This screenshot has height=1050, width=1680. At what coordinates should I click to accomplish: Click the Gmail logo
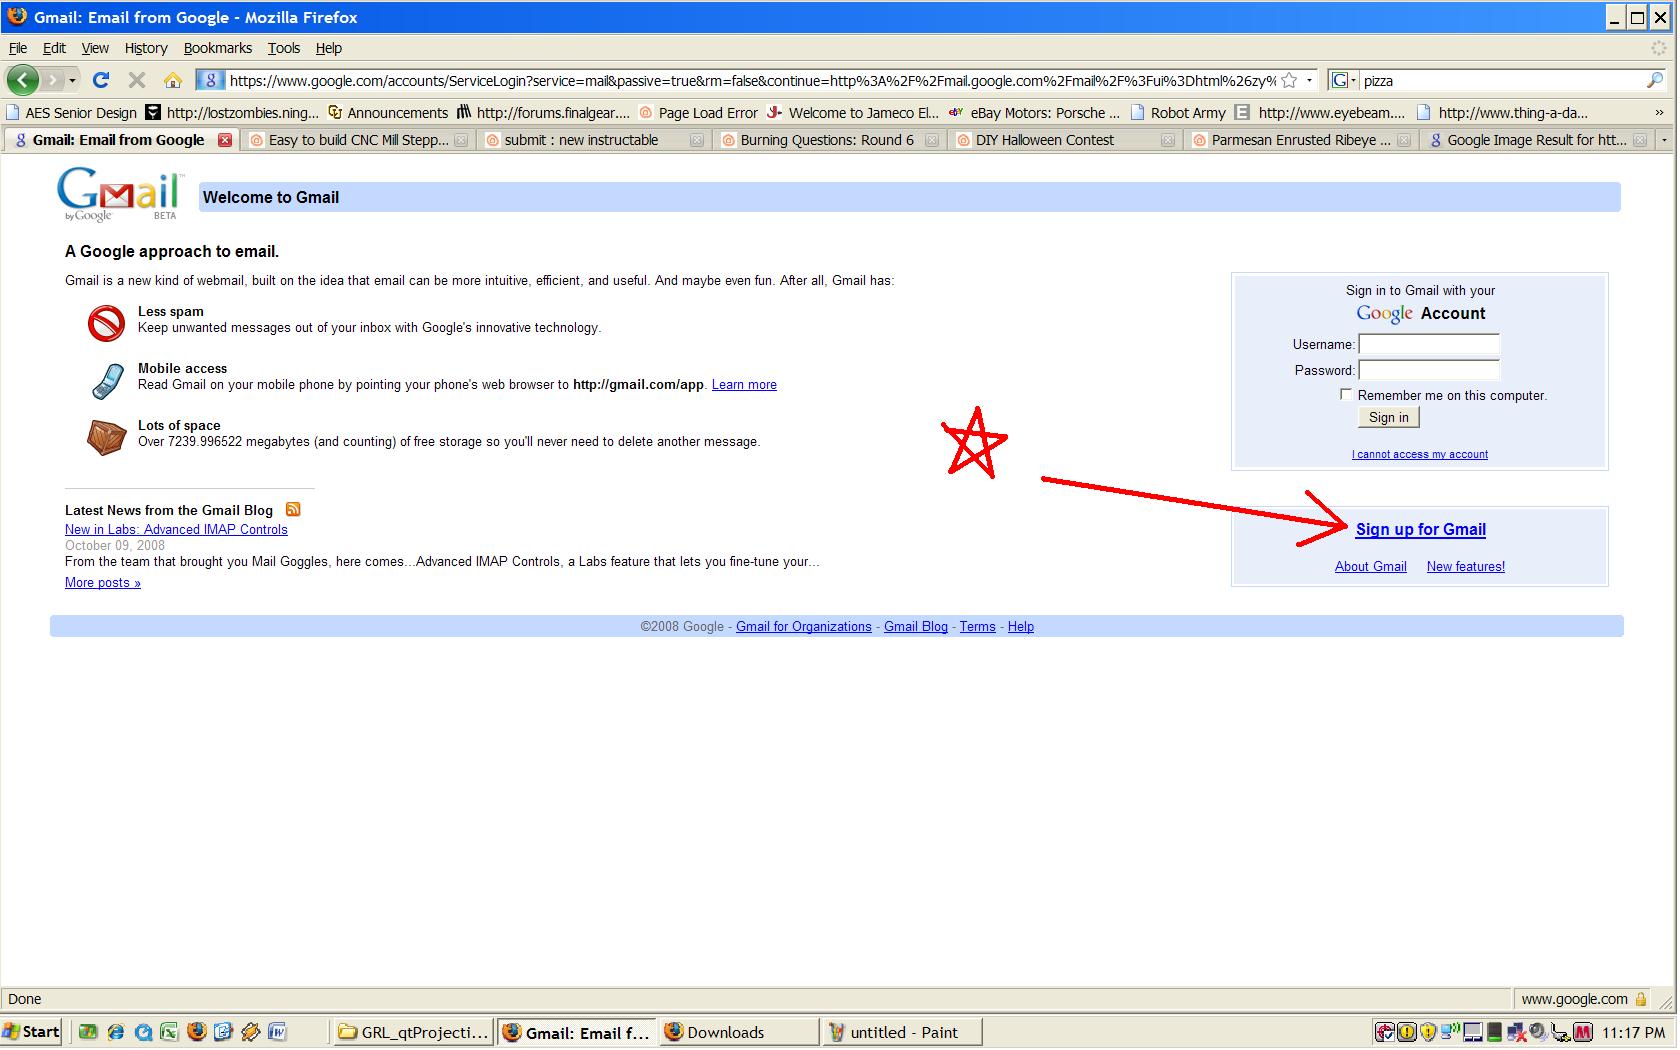tap(120, 194)
